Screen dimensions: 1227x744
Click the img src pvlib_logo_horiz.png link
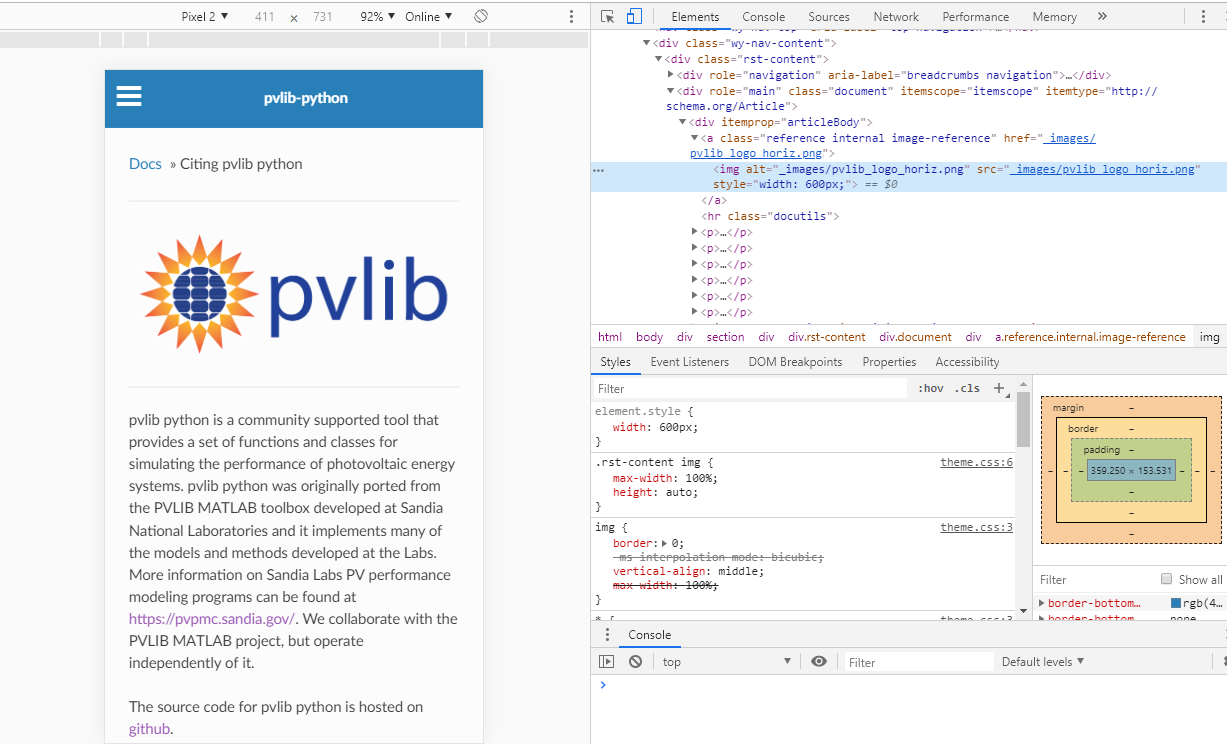(x=1103, y=169)
